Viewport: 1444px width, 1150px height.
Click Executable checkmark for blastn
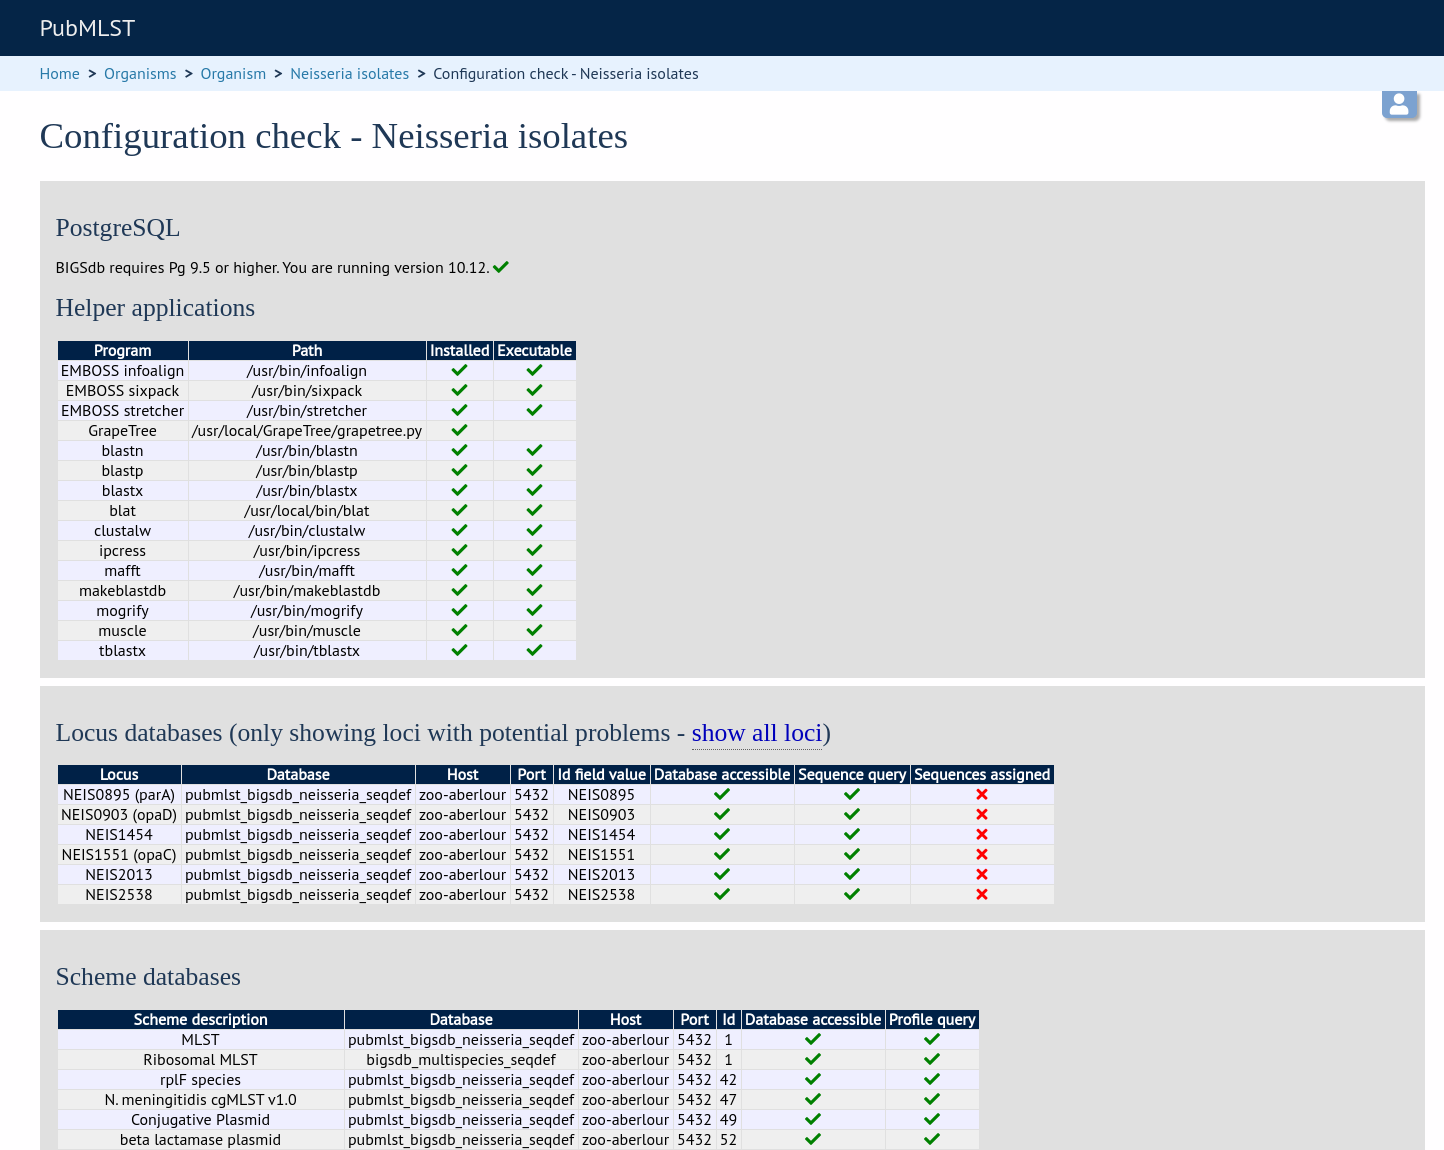(534, 450)
